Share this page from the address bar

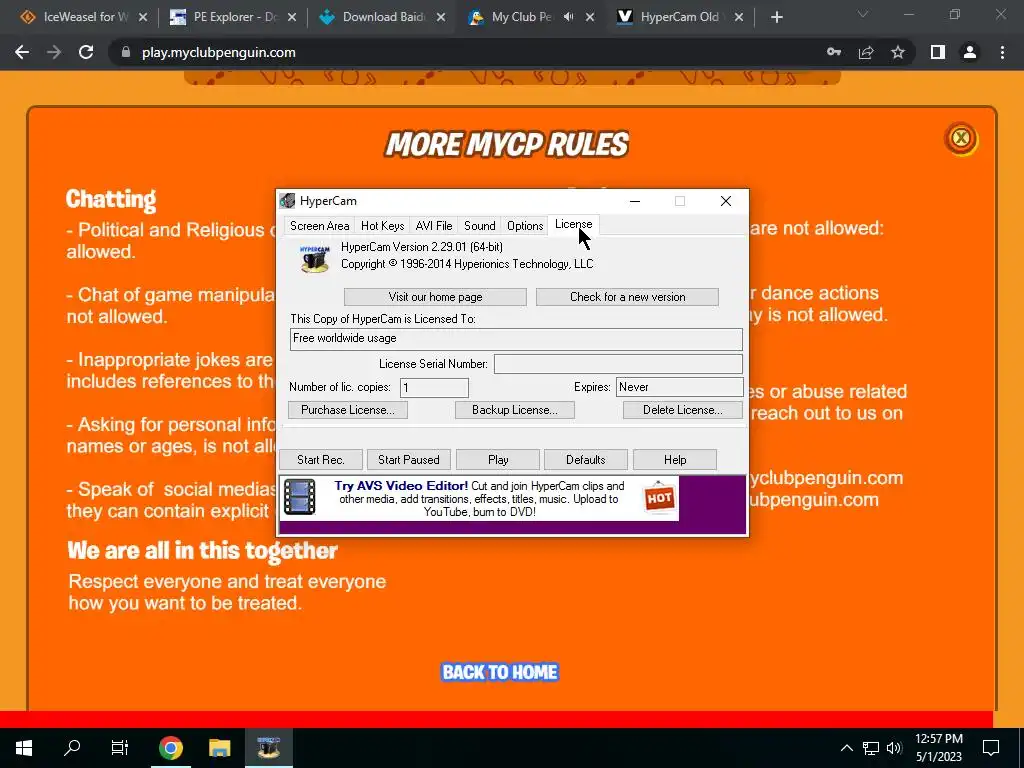pos(866,52)
